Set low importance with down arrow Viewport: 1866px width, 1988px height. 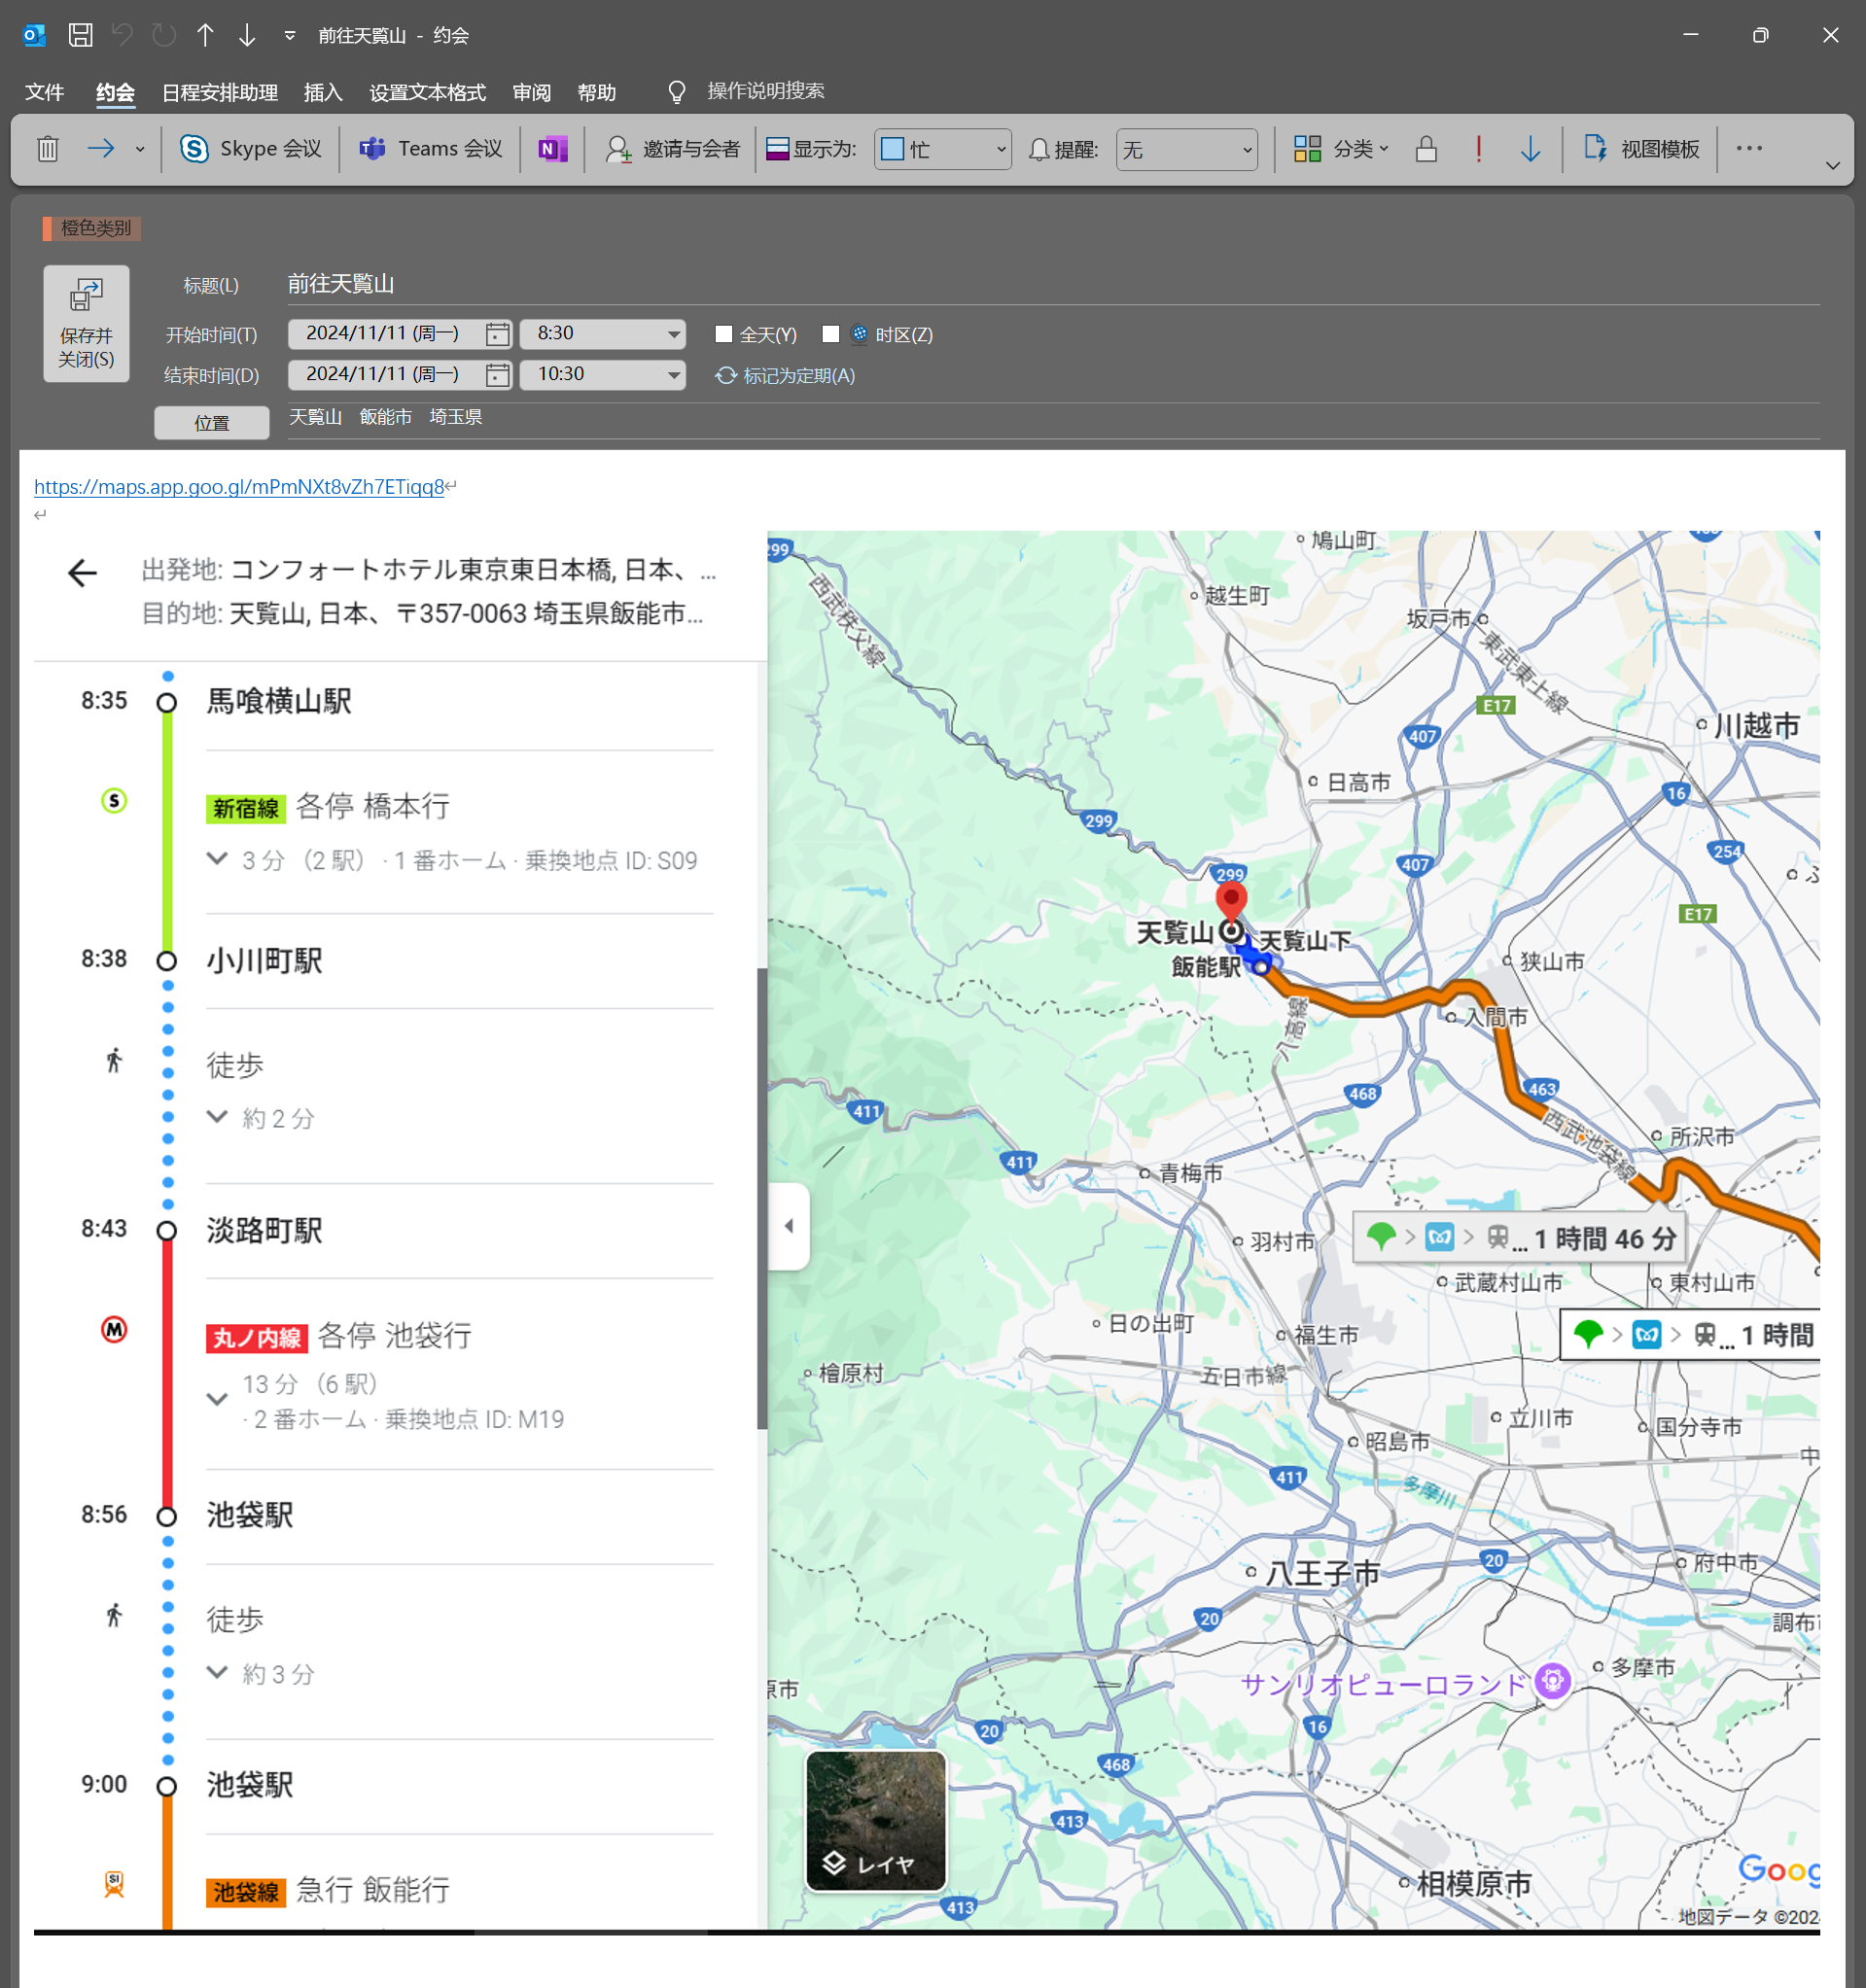pyautogui.click(x=1529, y=149)
